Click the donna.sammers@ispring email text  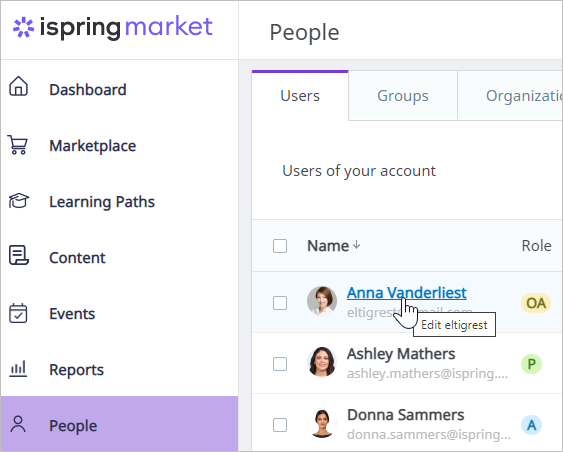point(429,435)
